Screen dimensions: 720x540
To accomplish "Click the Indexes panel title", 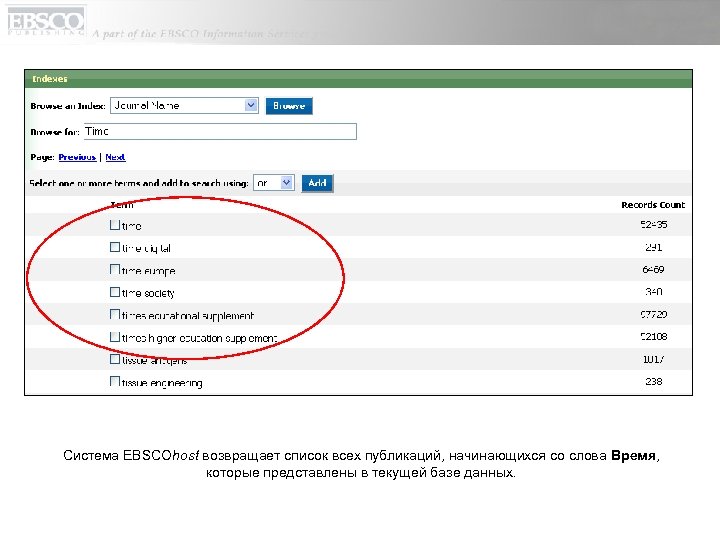I will (50, 79).
